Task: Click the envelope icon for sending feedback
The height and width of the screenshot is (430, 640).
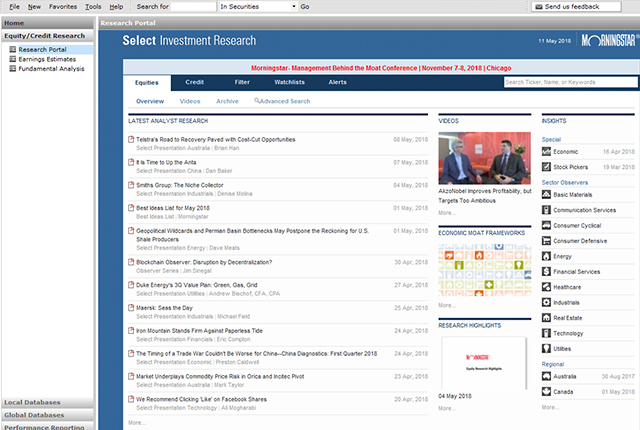Action: [x=539, y=7]
